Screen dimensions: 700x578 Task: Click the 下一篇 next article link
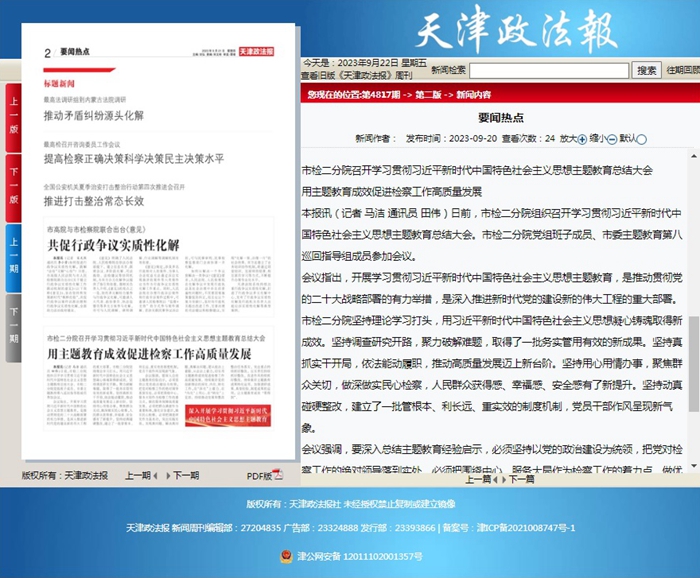click(x=521, y=479)
